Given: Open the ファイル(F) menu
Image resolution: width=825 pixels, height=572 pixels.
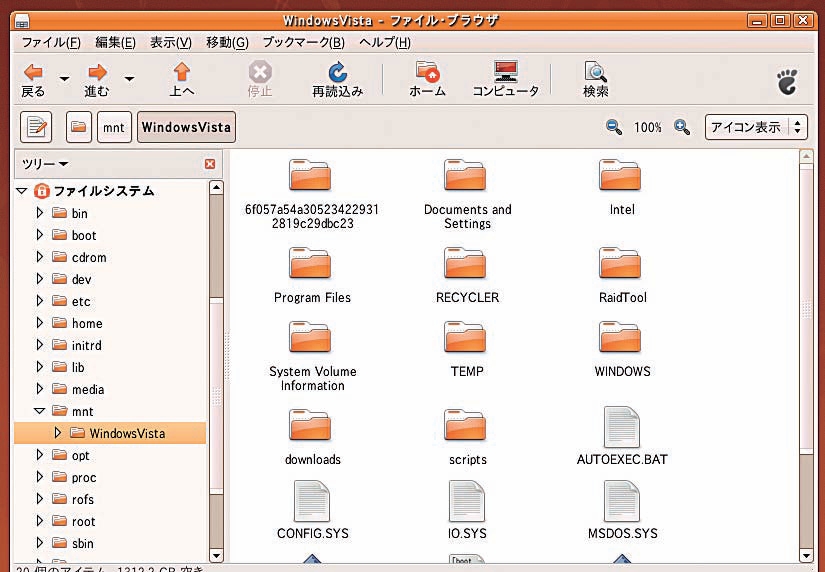Looking at the screenshot, I should tap(51, 43).
